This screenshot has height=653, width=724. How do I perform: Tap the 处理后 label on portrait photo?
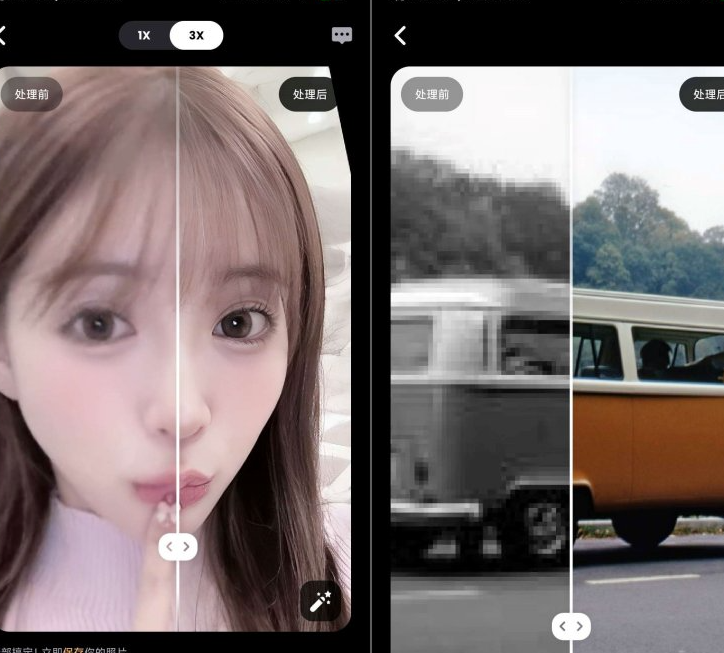tap(309, 94)
